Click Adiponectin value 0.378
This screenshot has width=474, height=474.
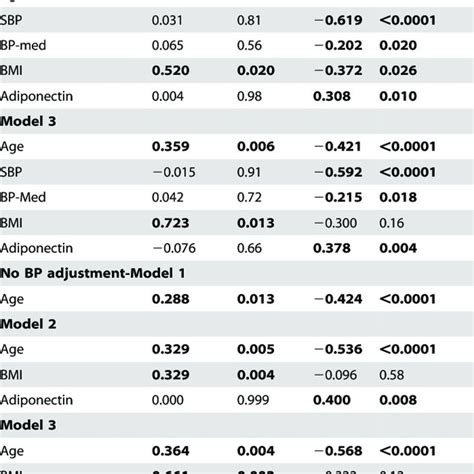(332, 248)
